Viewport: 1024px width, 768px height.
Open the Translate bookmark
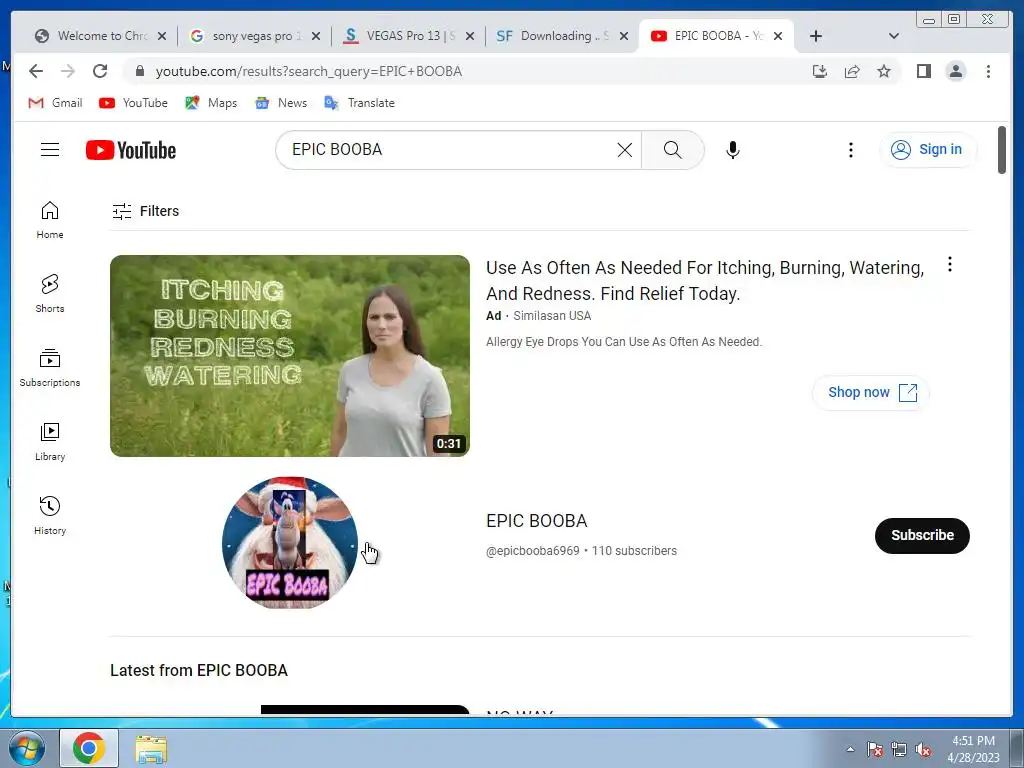click(360, 103)
